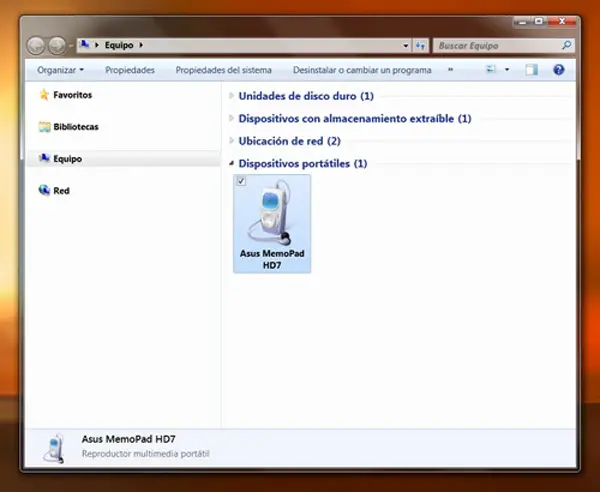This screenshot has height=492, width=600.
Task: Click the refresh button beside address bar
Action: click(x=421, y=46)
